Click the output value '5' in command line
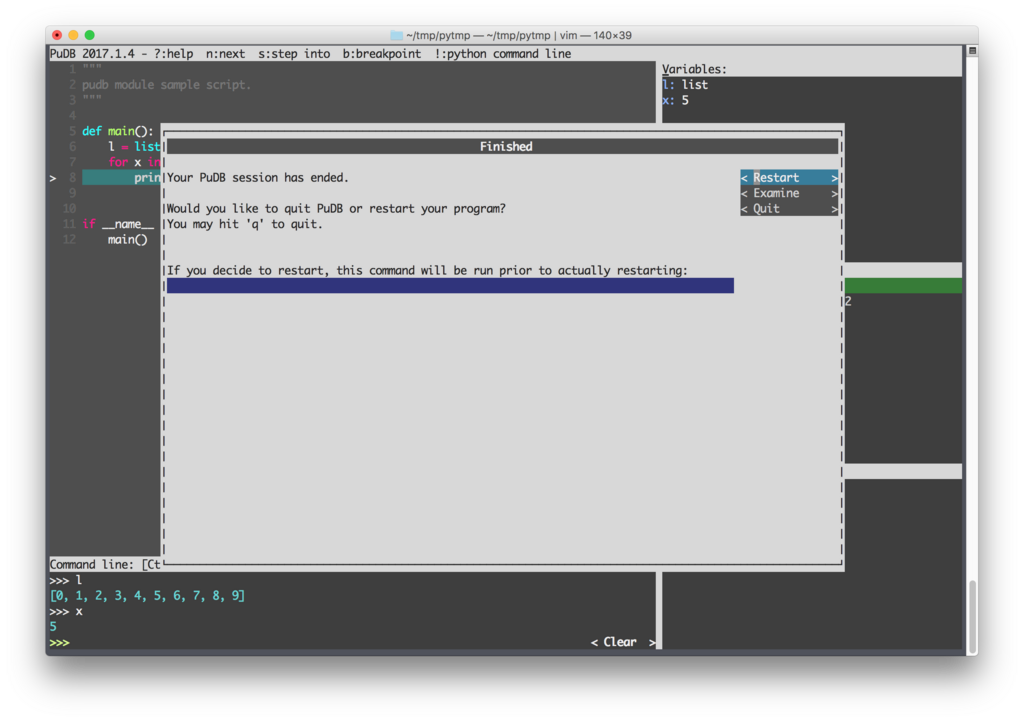Viewport: 1024px width, 721px height. tap(53, 627)
